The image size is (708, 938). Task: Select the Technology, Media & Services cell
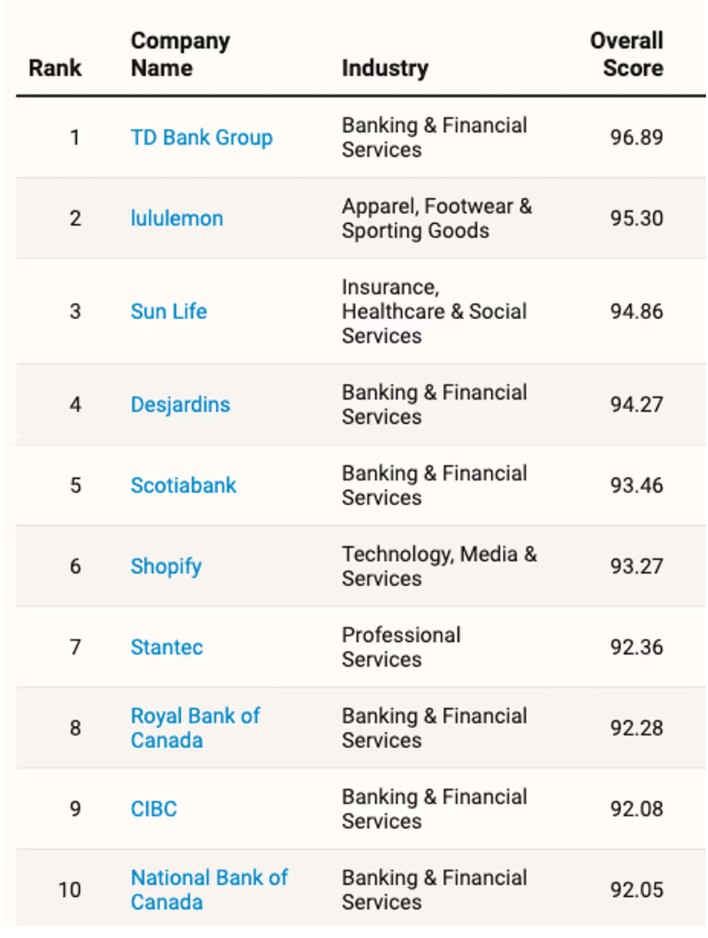pyautogui.click(x=440, y=567)
